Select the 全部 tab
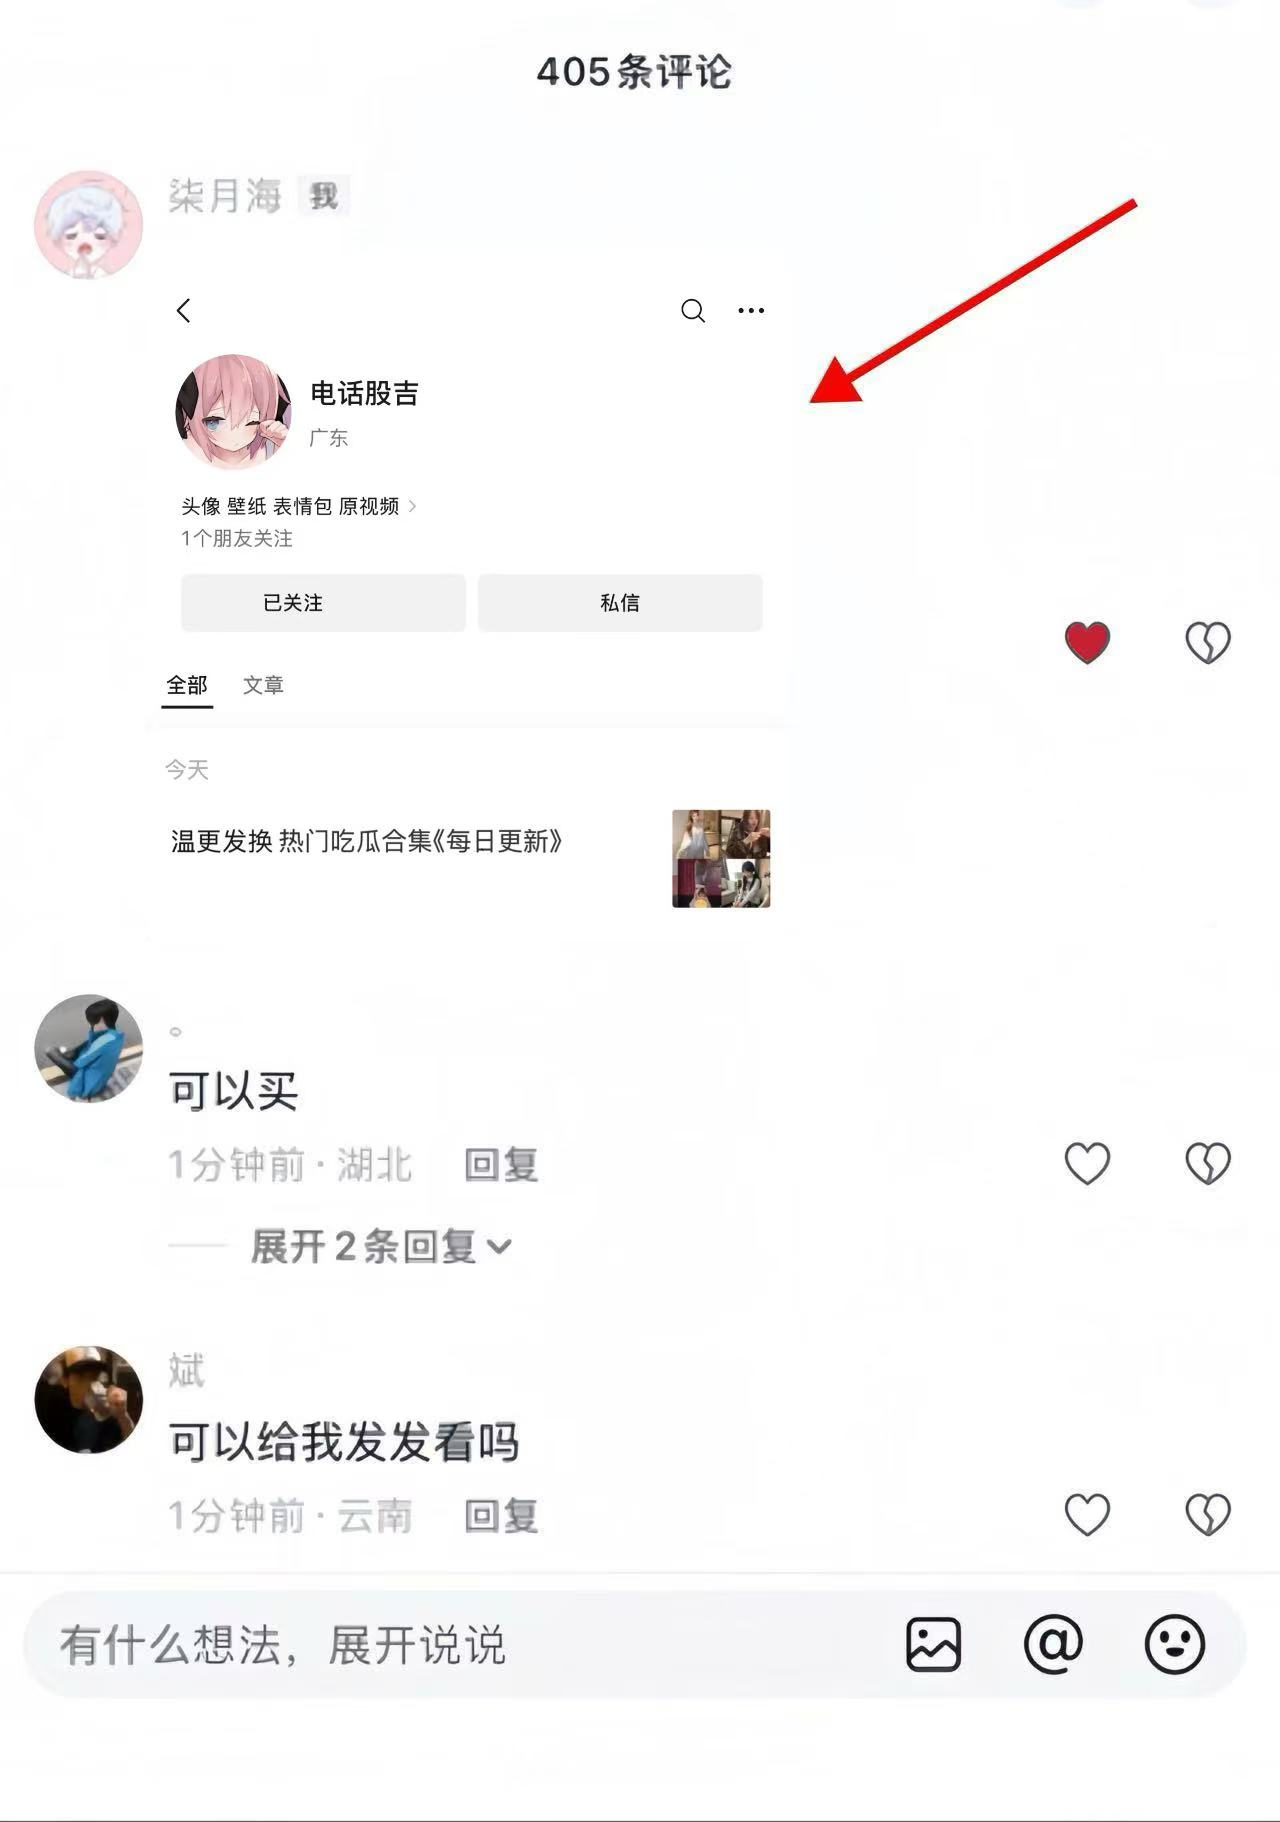The width and height of the screenshot is (1280, 1822). pyautogui.click(x=187, y=685)
